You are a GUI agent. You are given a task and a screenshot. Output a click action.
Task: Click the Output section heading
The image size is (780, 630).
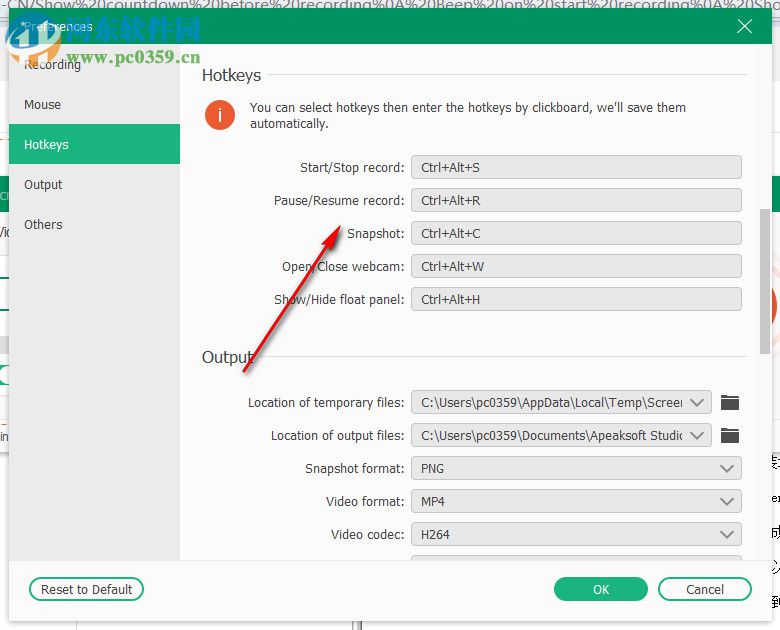tap(228, 357)
